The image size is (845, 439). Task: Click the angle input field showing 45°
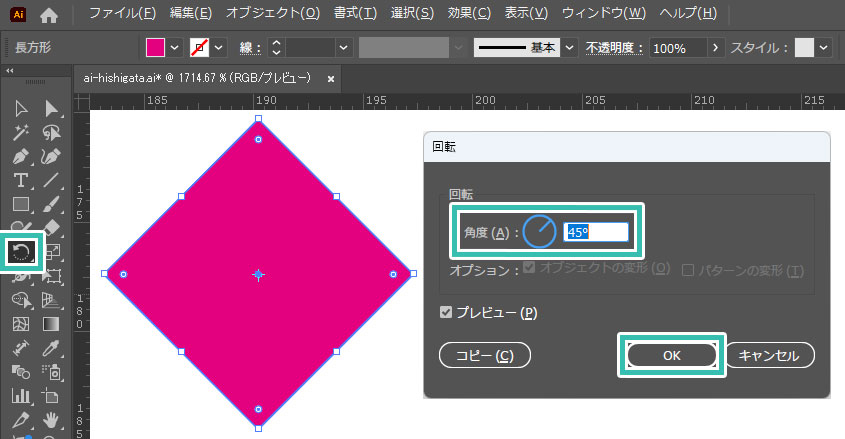[x=596, y=232]
